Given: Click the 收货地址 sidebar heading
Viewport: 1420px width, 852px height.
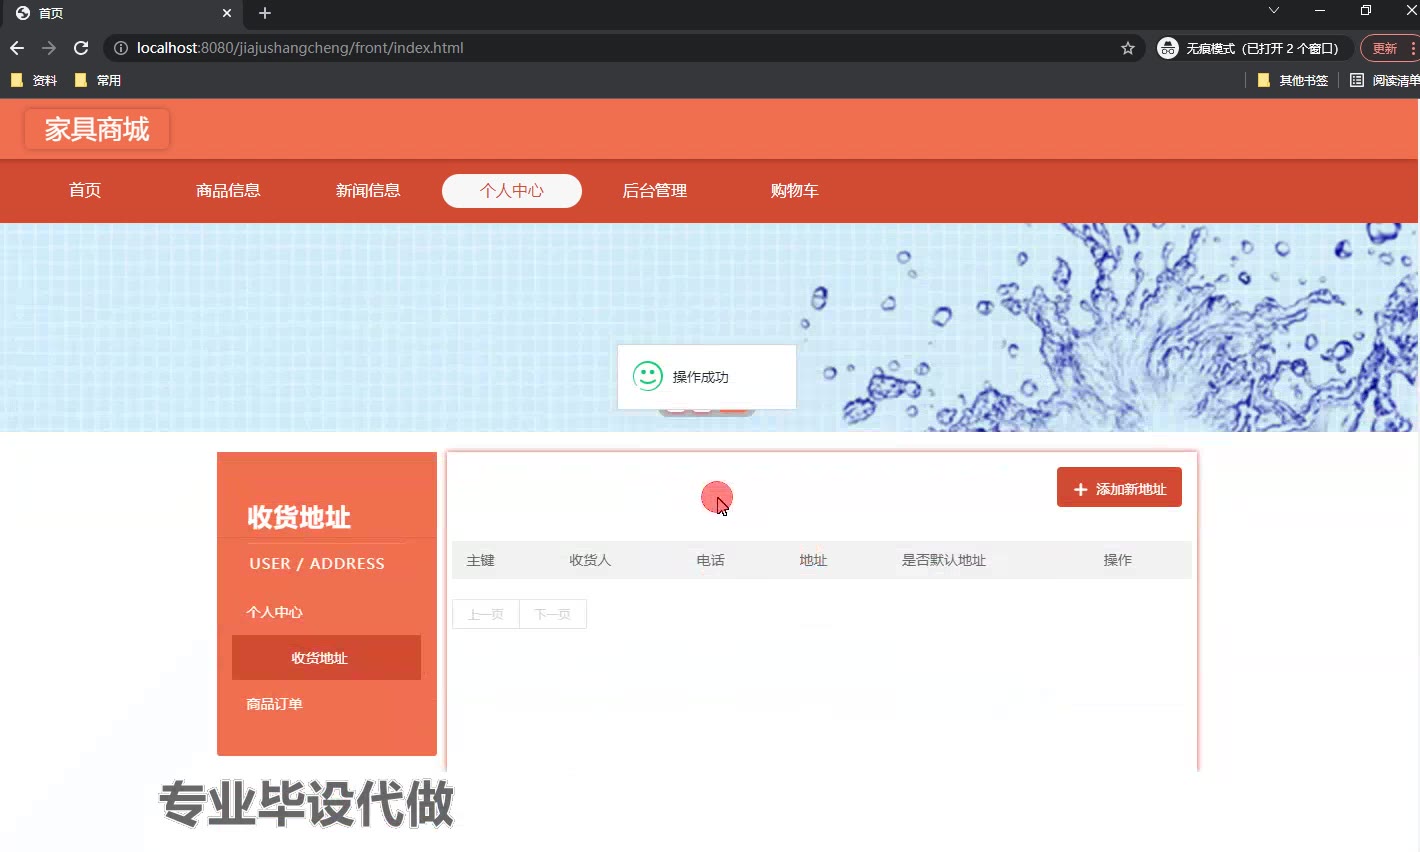Looking at the screenshot, I should [x=299, y=517].
